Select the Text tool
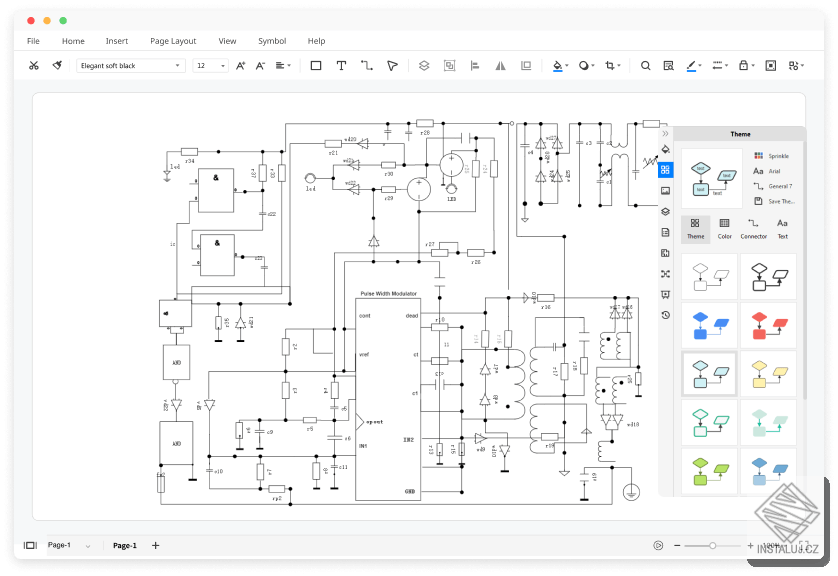 tap(340, 65)
